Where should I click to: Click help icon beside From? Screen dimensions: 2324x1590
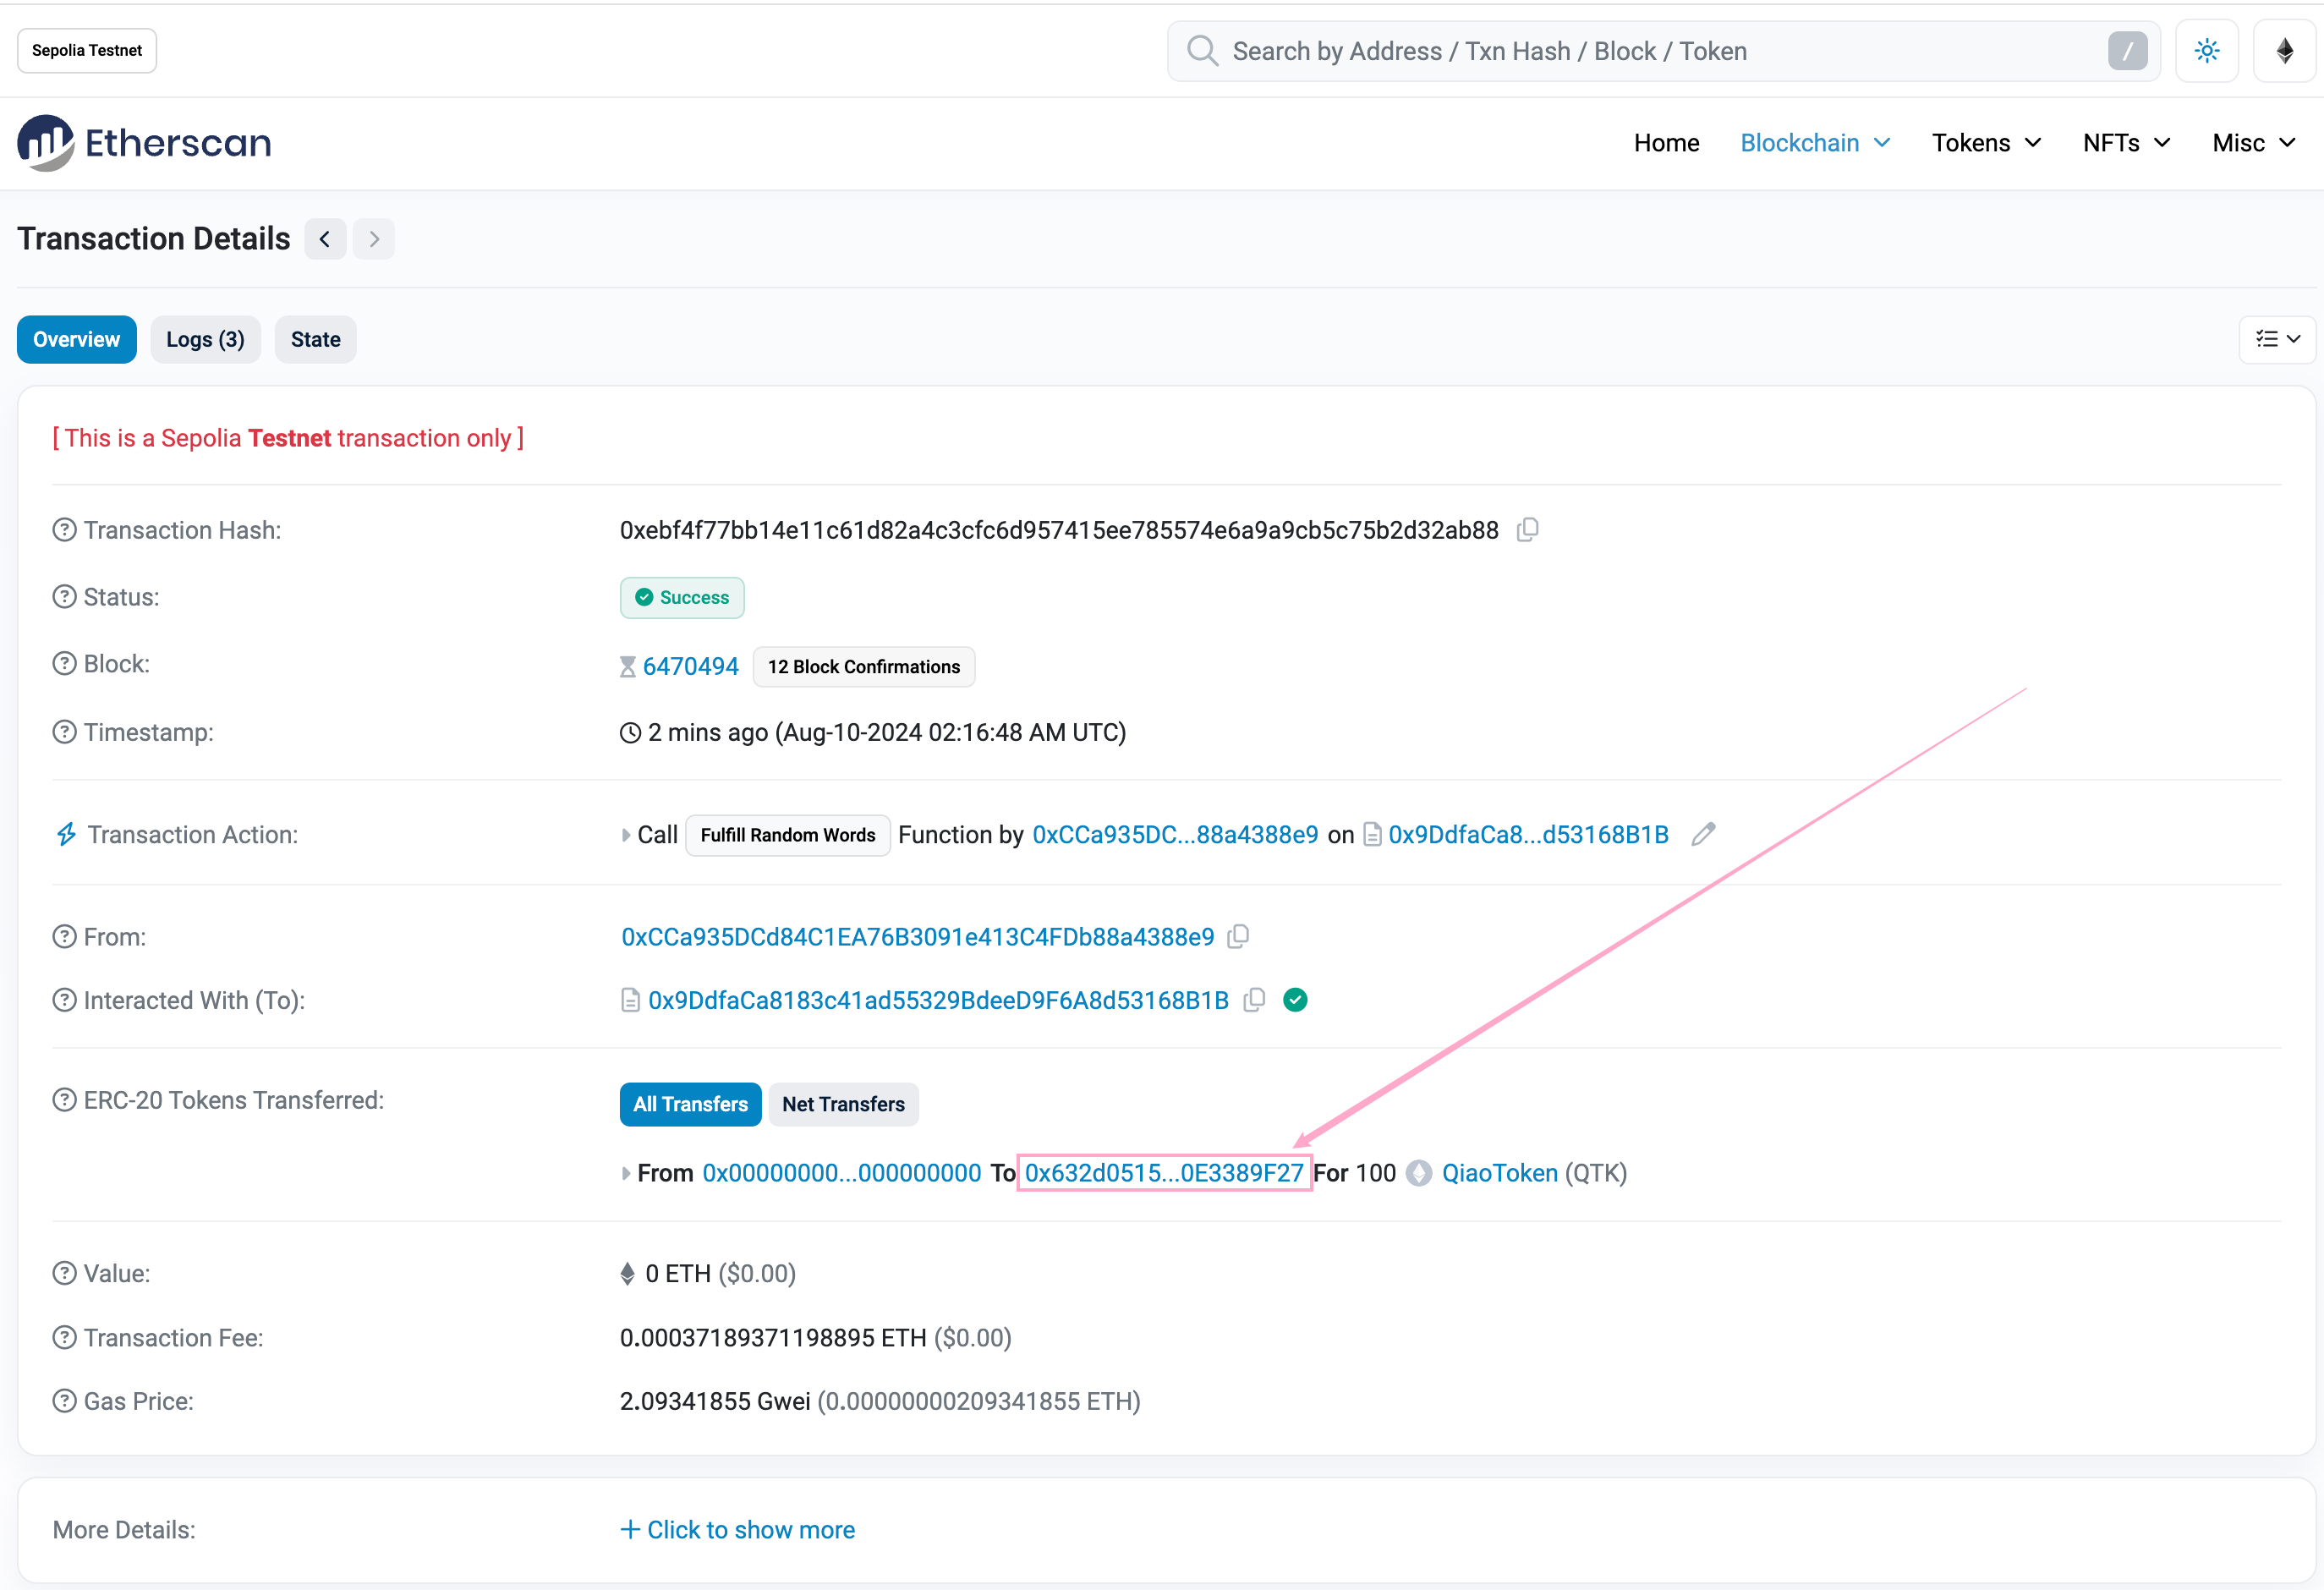[x=64, y=937]
